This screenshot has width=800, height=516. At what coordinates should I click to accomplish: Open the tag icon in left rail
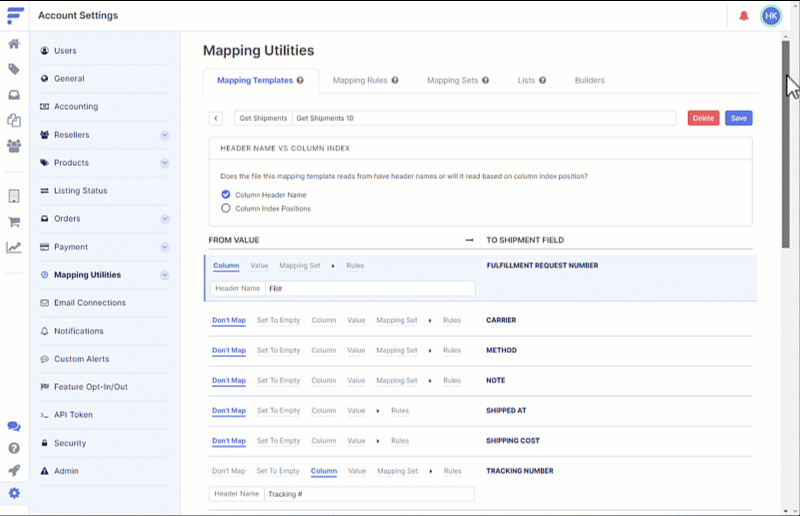(14, 69)
